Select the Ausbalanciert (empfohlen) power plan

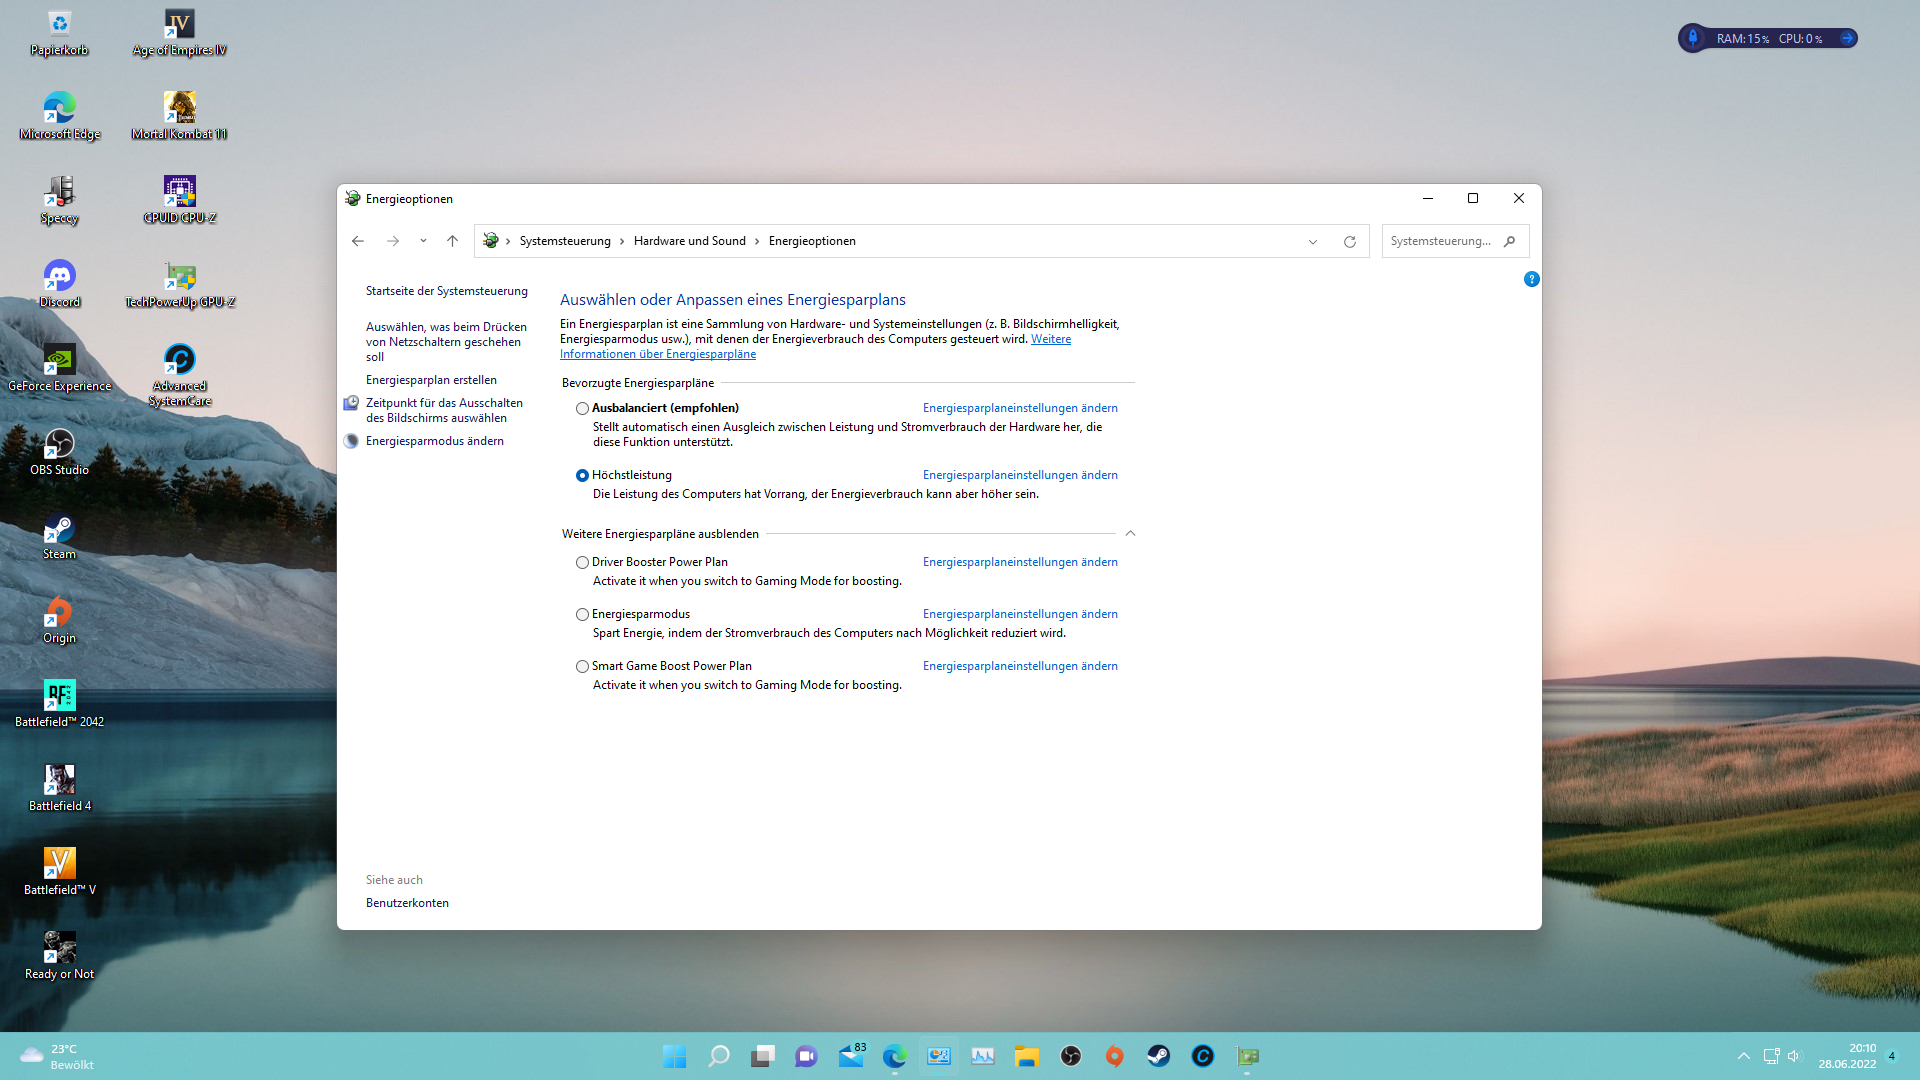[582, 409]
